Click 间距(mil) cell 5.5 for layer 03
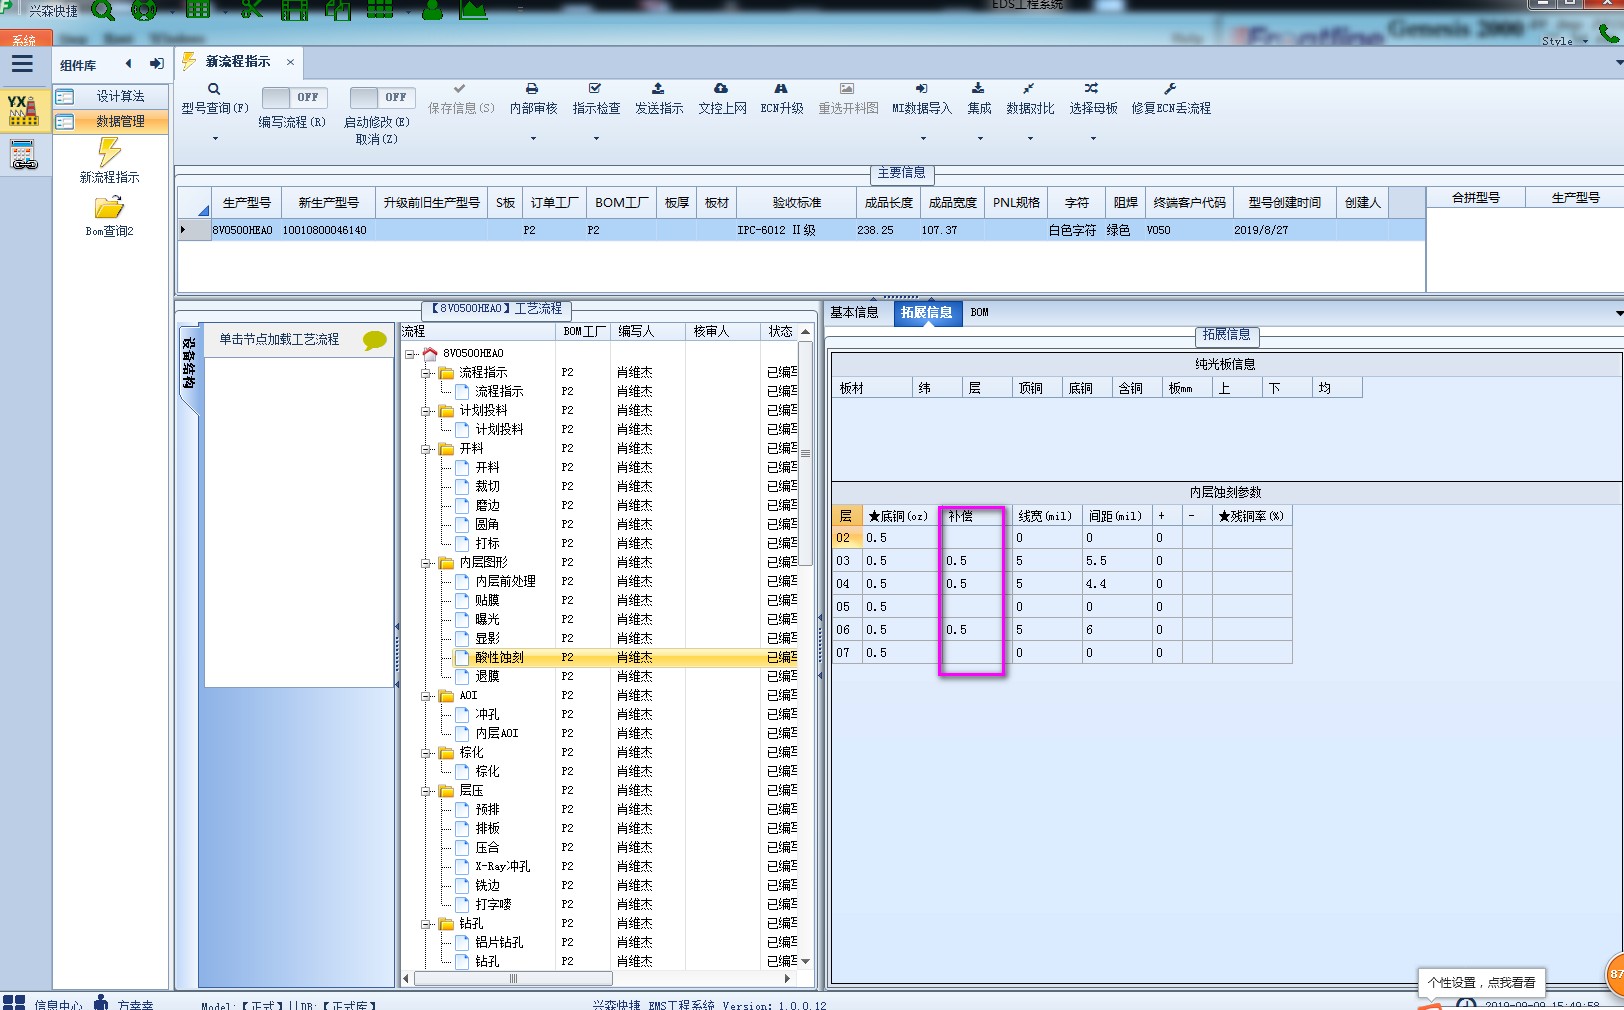Image resolution: width=1624 pixels, height=1010 pixels. (x=1117, y=561)
